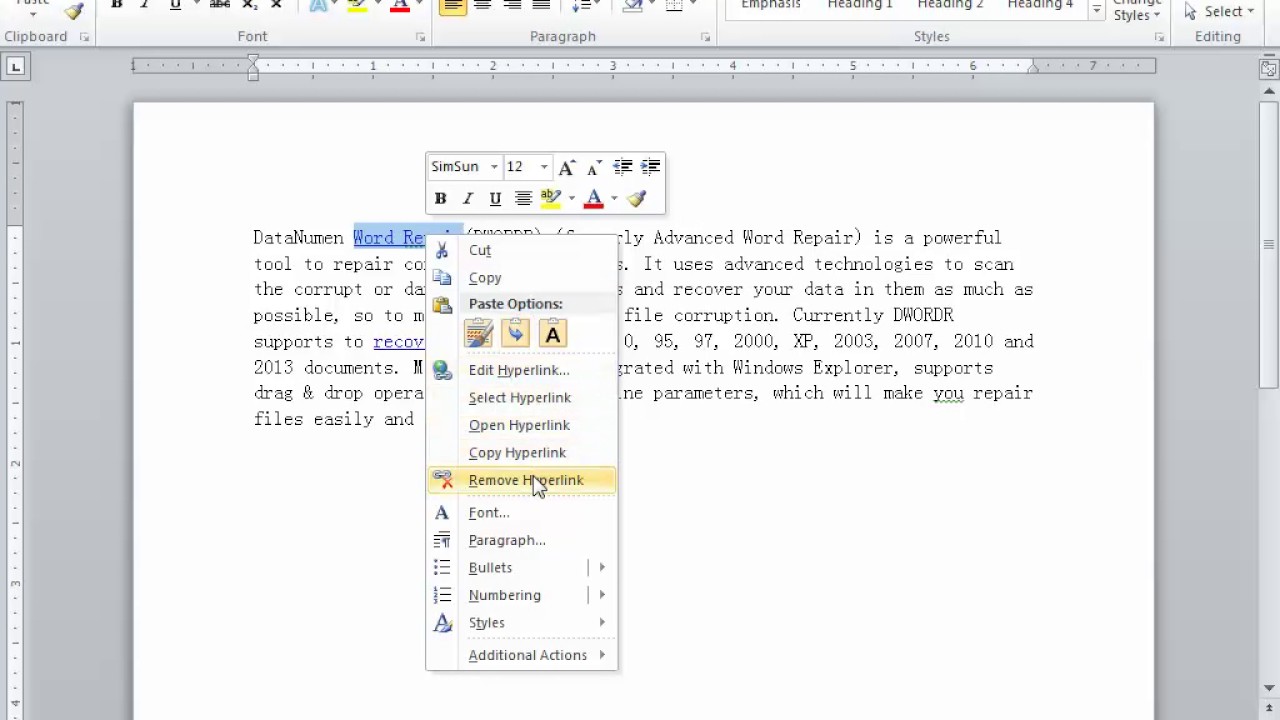Click Format Painter brush in the mini toolbar
Viewport: 1280px width, 720px height.
point(637,198)
